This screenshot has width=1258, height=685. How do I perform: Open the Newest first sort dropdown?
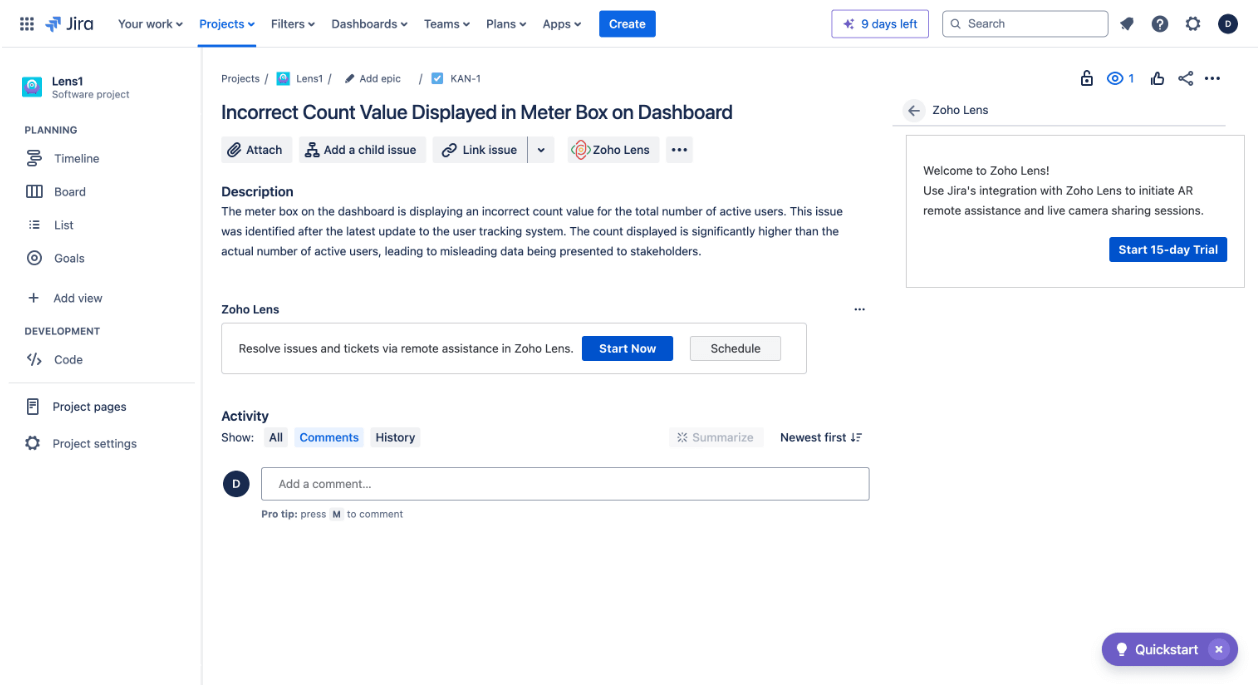(820, 437)
